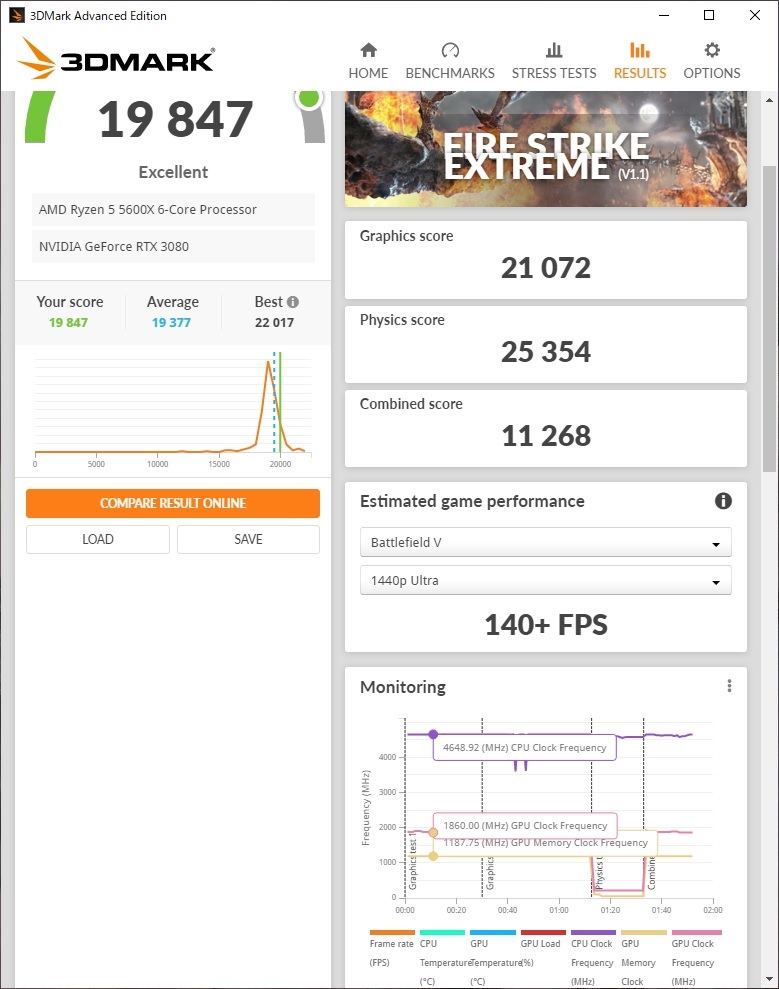
Task: Open the Battlefield V game dropdown
Action: click(x=546, y=542)
